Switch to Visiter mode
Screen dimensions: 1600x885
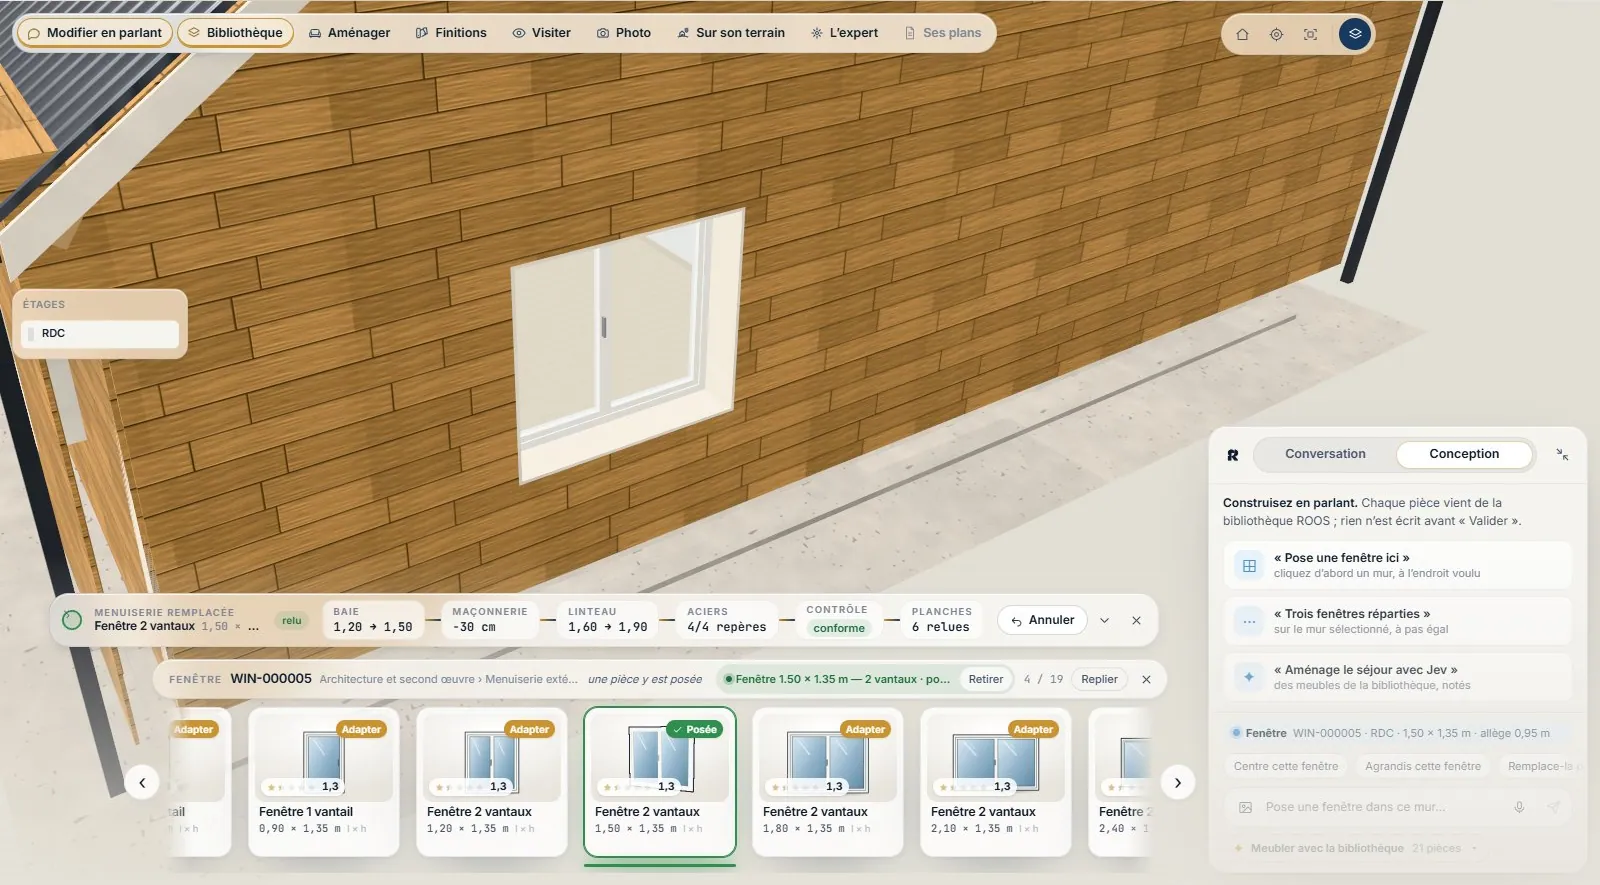point(541,33)
